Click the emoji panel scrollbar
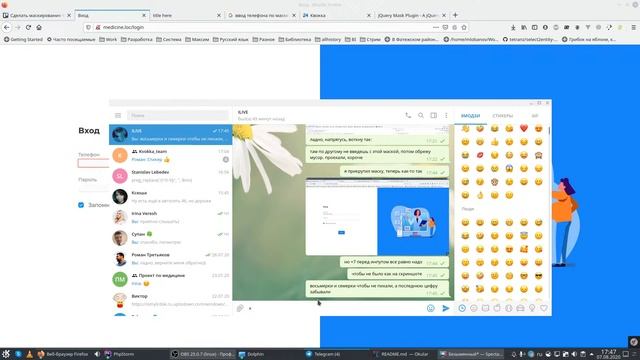640x360 pixels. click(549, 131)
